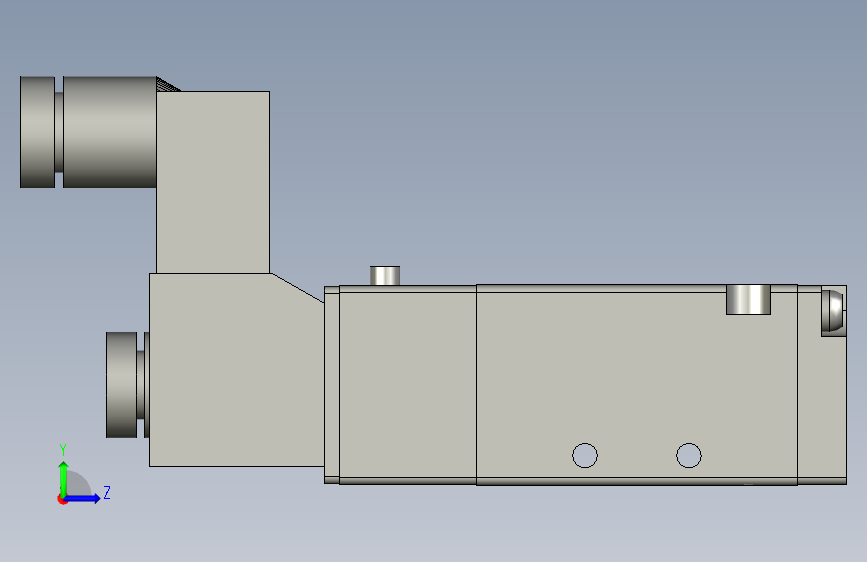
Task: Select the upper-left connector end cap disc
Action: pyautogui.click(x=37, y=132)
